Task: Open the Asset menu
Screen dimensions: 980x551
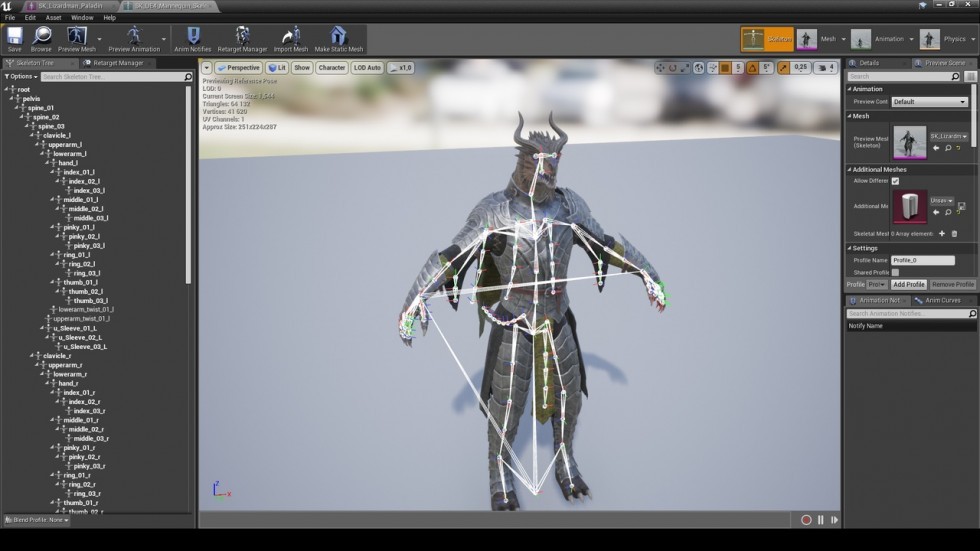Action: coord(53,17)
